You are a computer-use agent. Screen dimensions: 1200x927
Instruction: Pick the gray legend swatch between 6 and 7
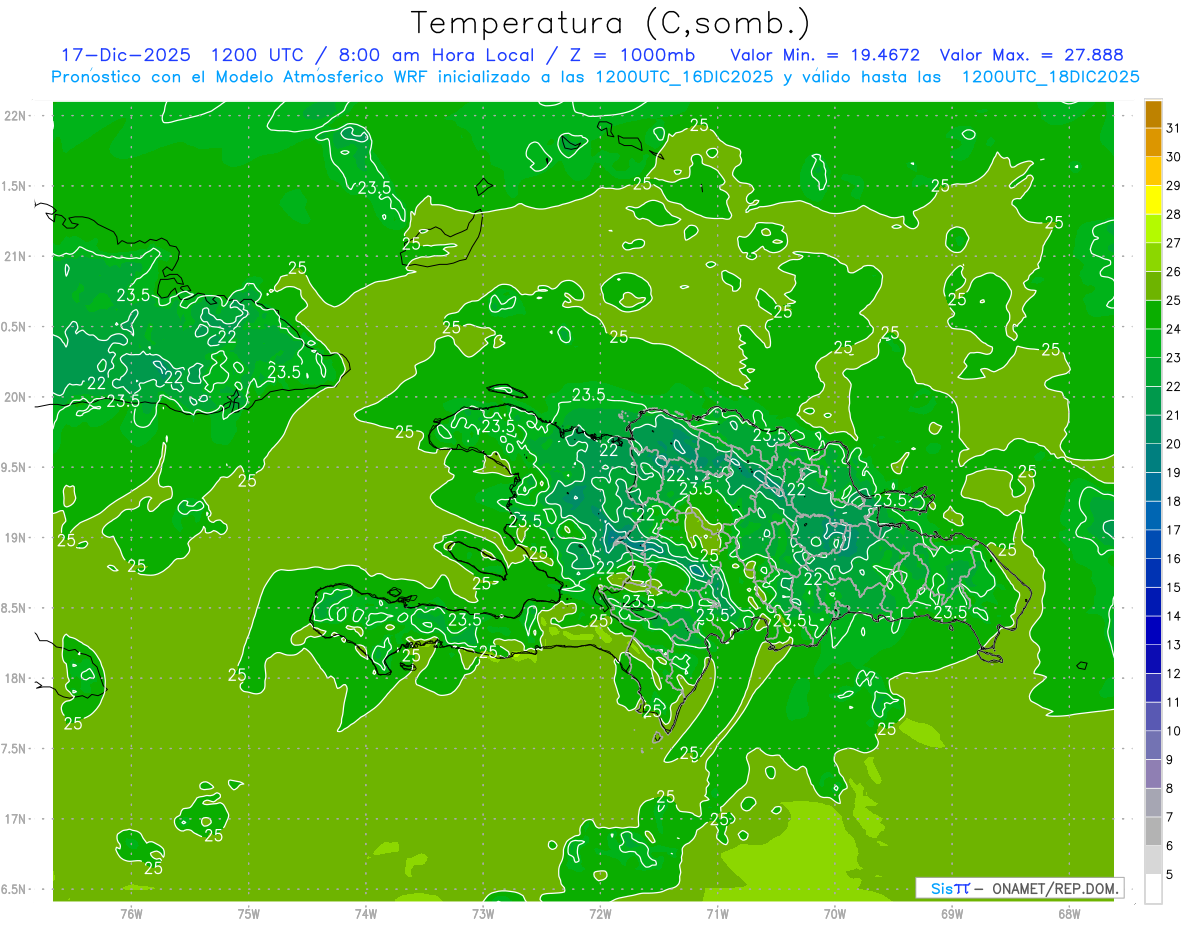point(1154,832)
